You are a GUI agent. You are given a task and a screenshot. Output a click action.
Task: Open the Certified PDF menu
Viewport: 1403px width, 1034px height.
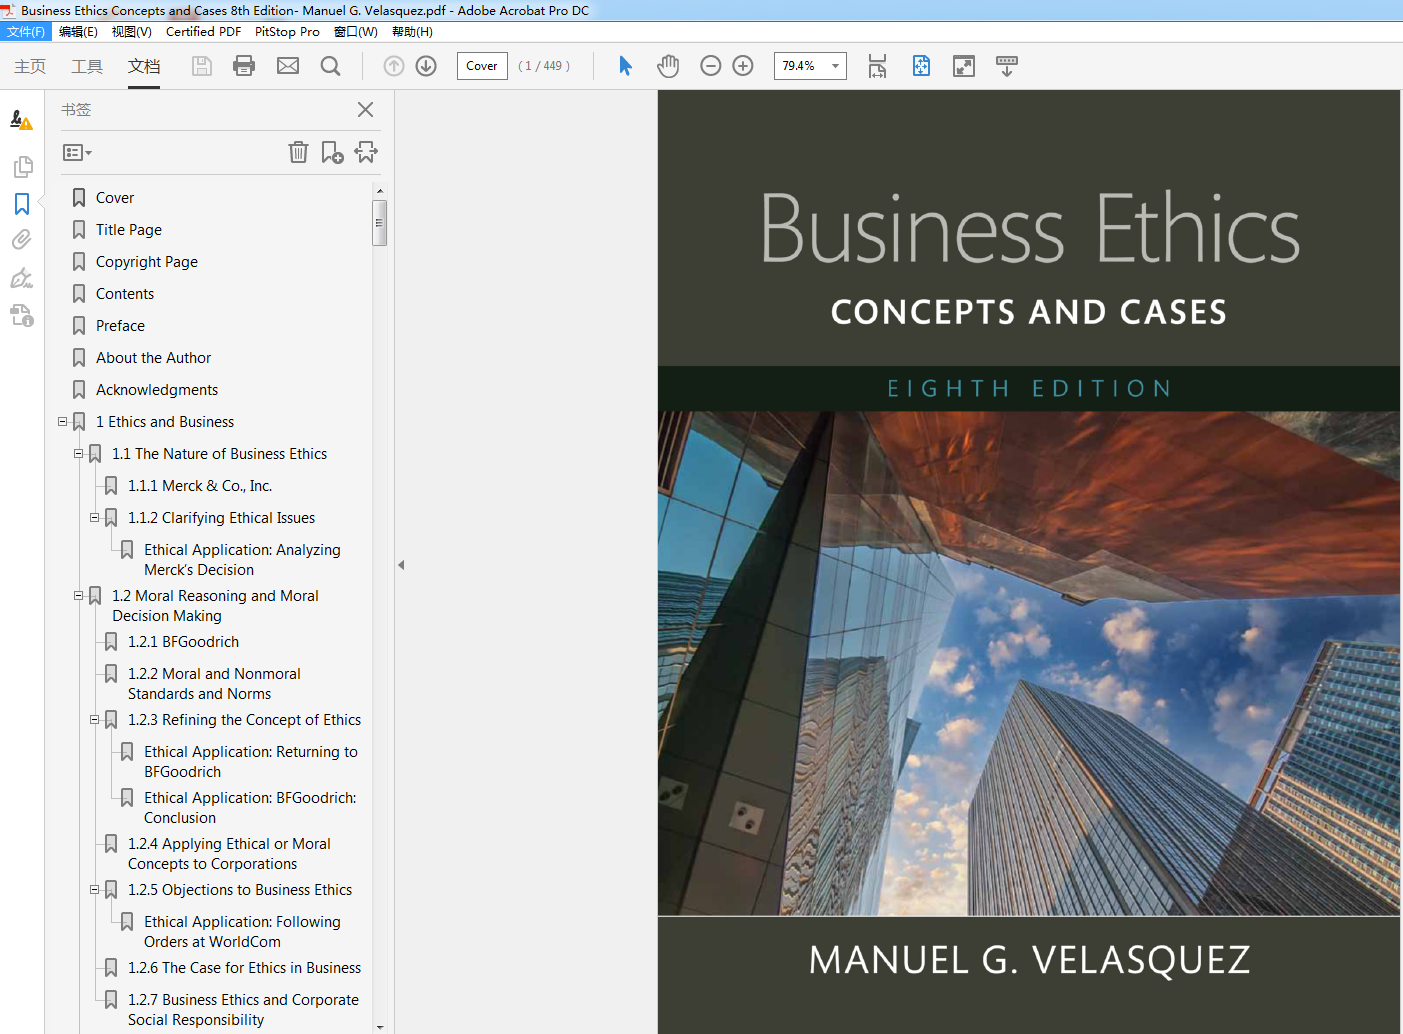(203, 32)
